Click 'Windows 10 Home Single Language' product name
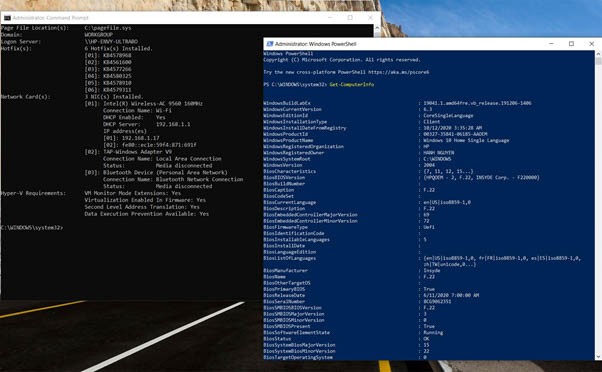Viewport: 602px width, 372px height. pyautogui.click(x=466, y=140)
